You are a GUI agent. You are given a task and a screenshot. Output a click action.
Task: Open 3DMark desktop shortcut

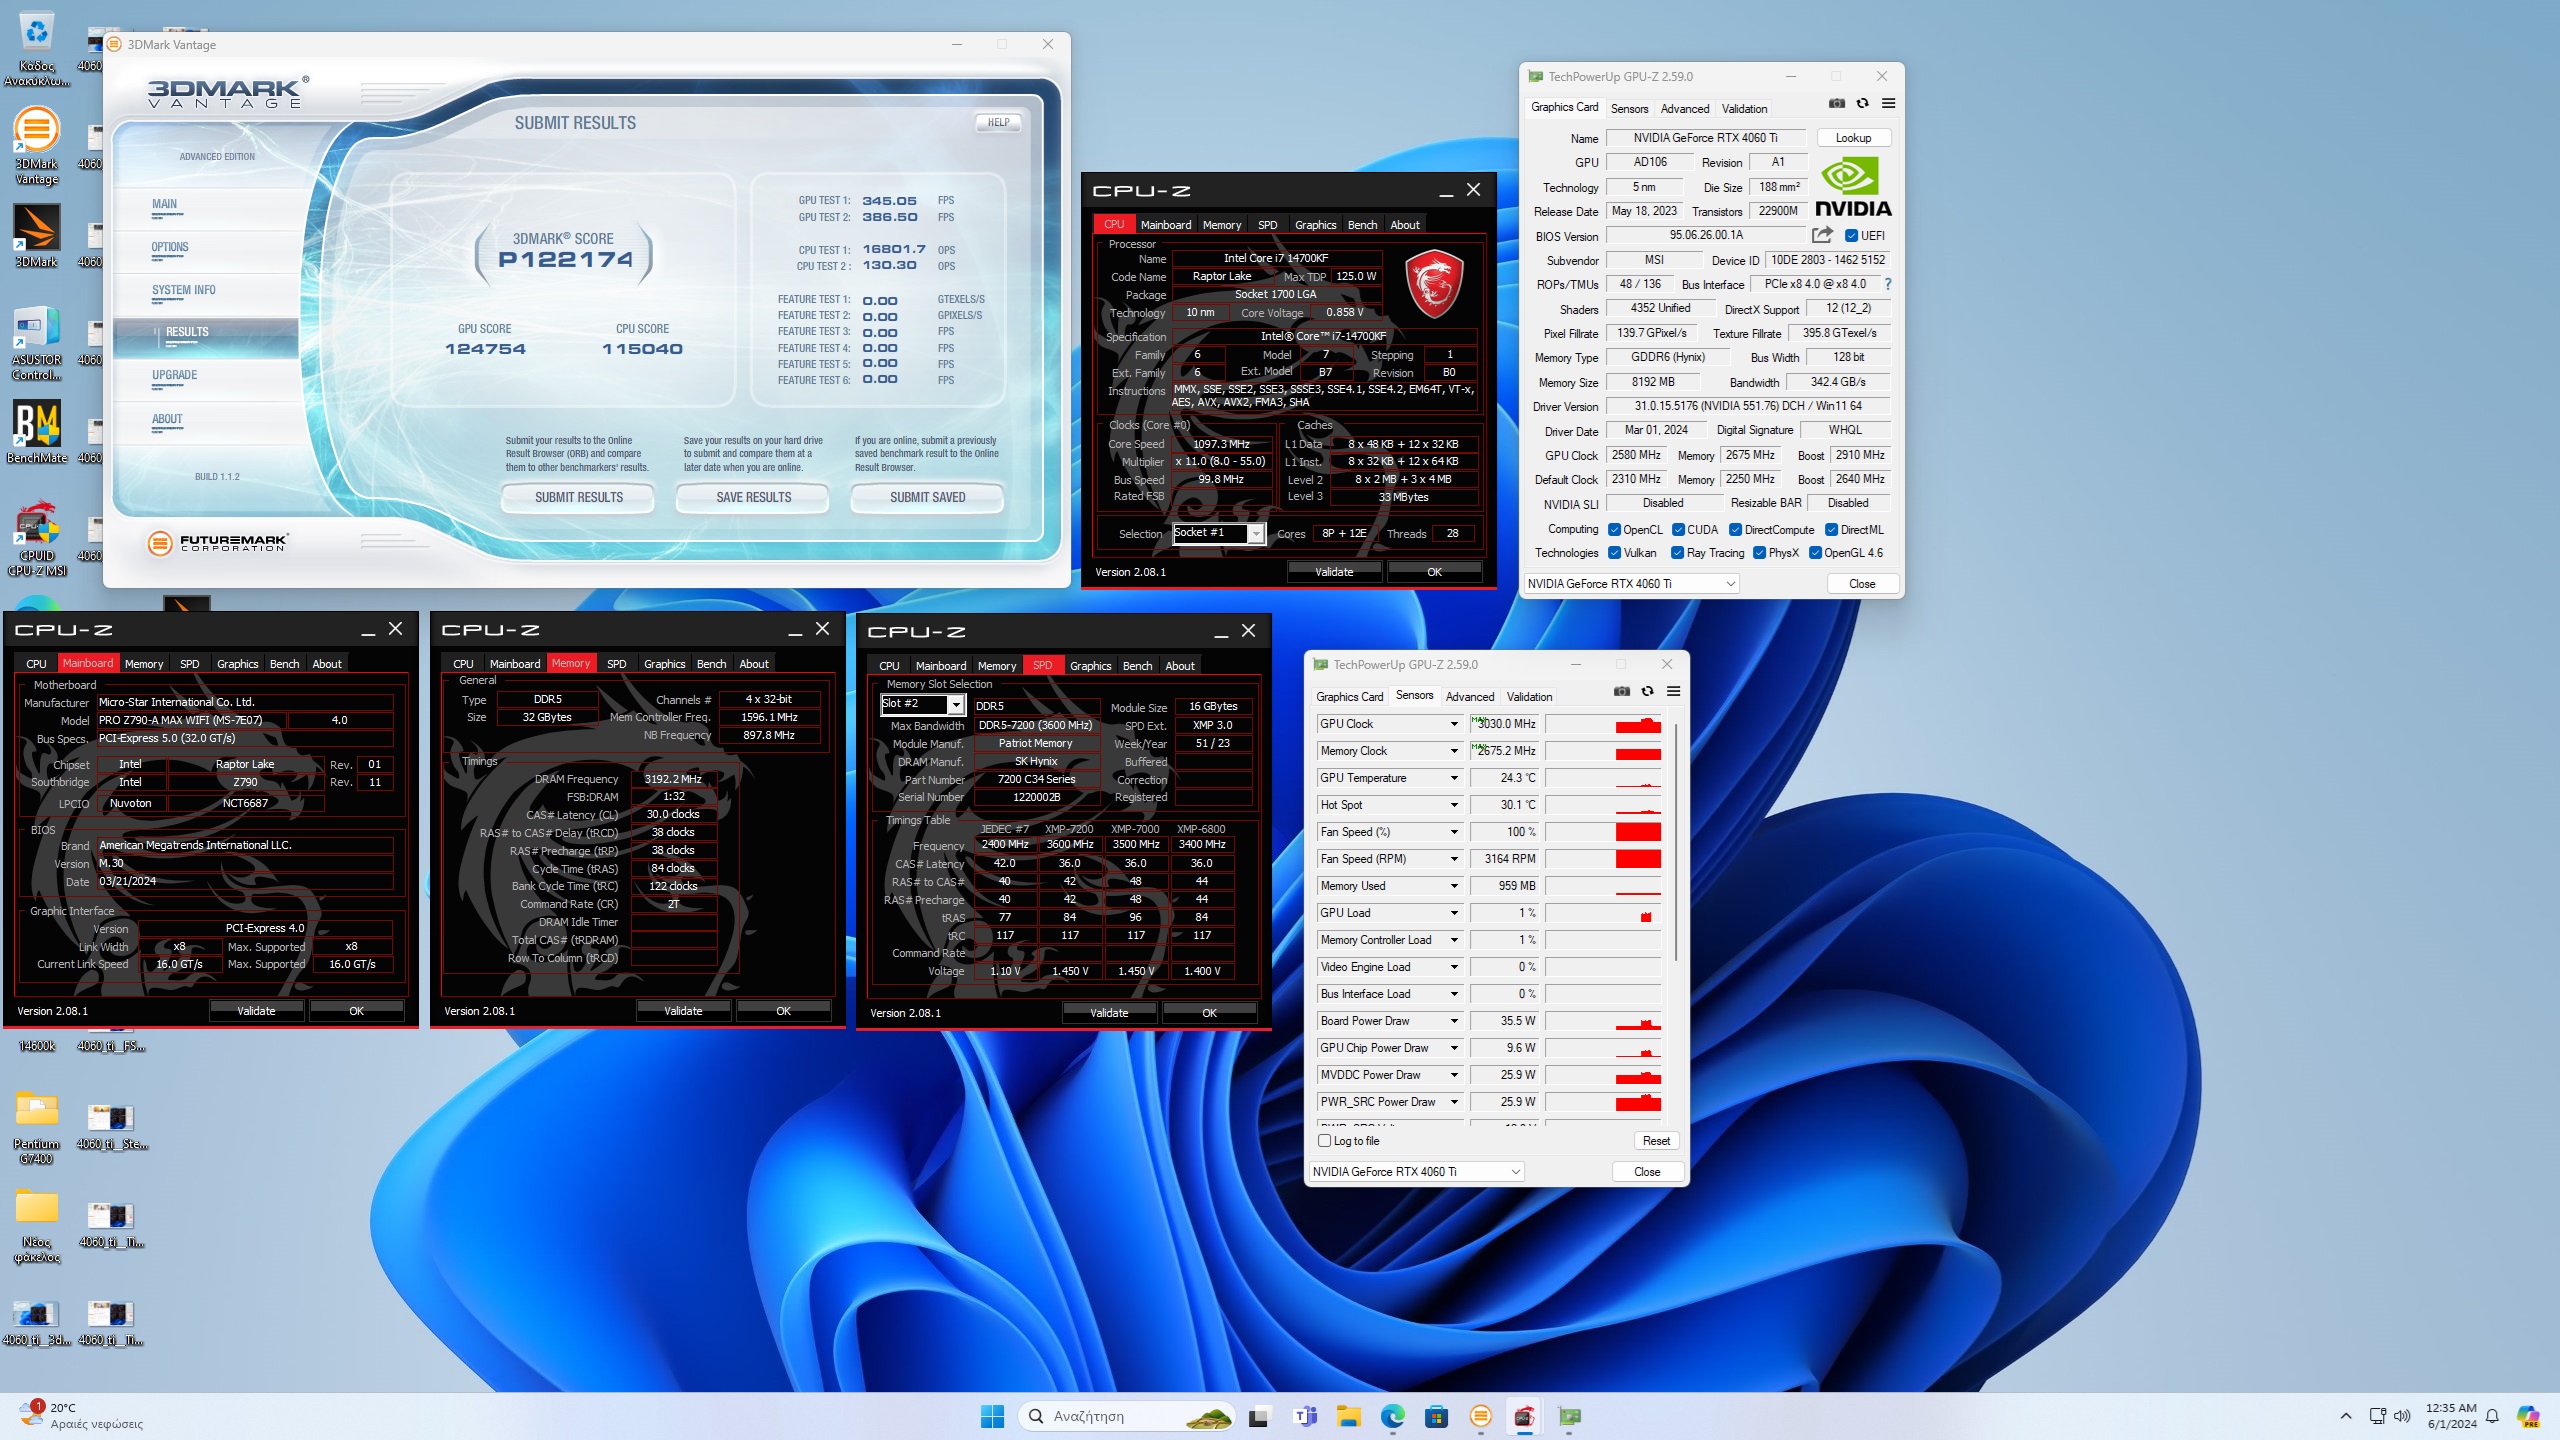click(37, 236)
